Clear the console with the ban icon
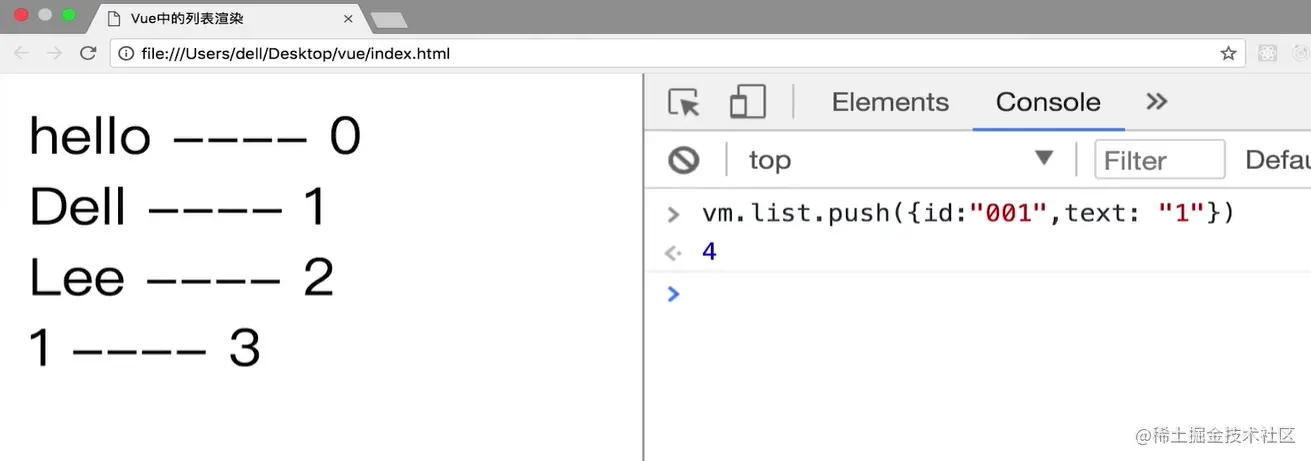 (684, 160)
